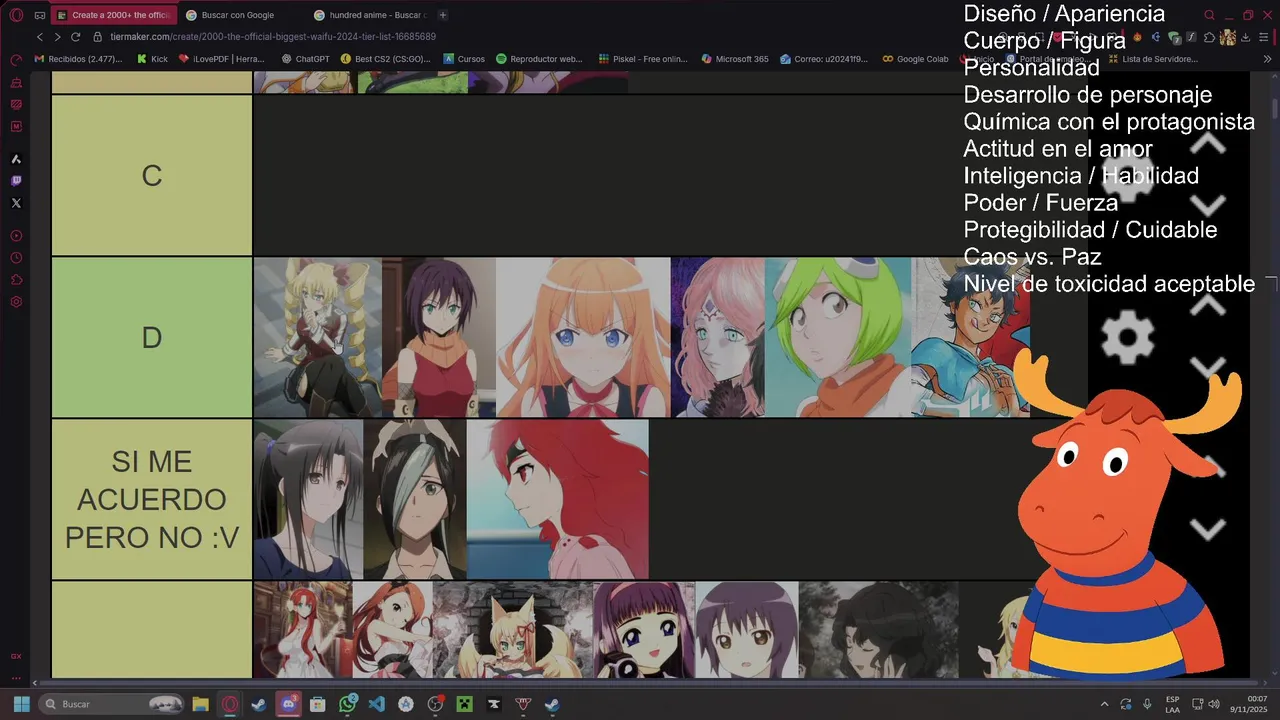Viewport: 1280px width, 720px height.
Task: Move tier D row up
Action: click(x=1208, y=306)
